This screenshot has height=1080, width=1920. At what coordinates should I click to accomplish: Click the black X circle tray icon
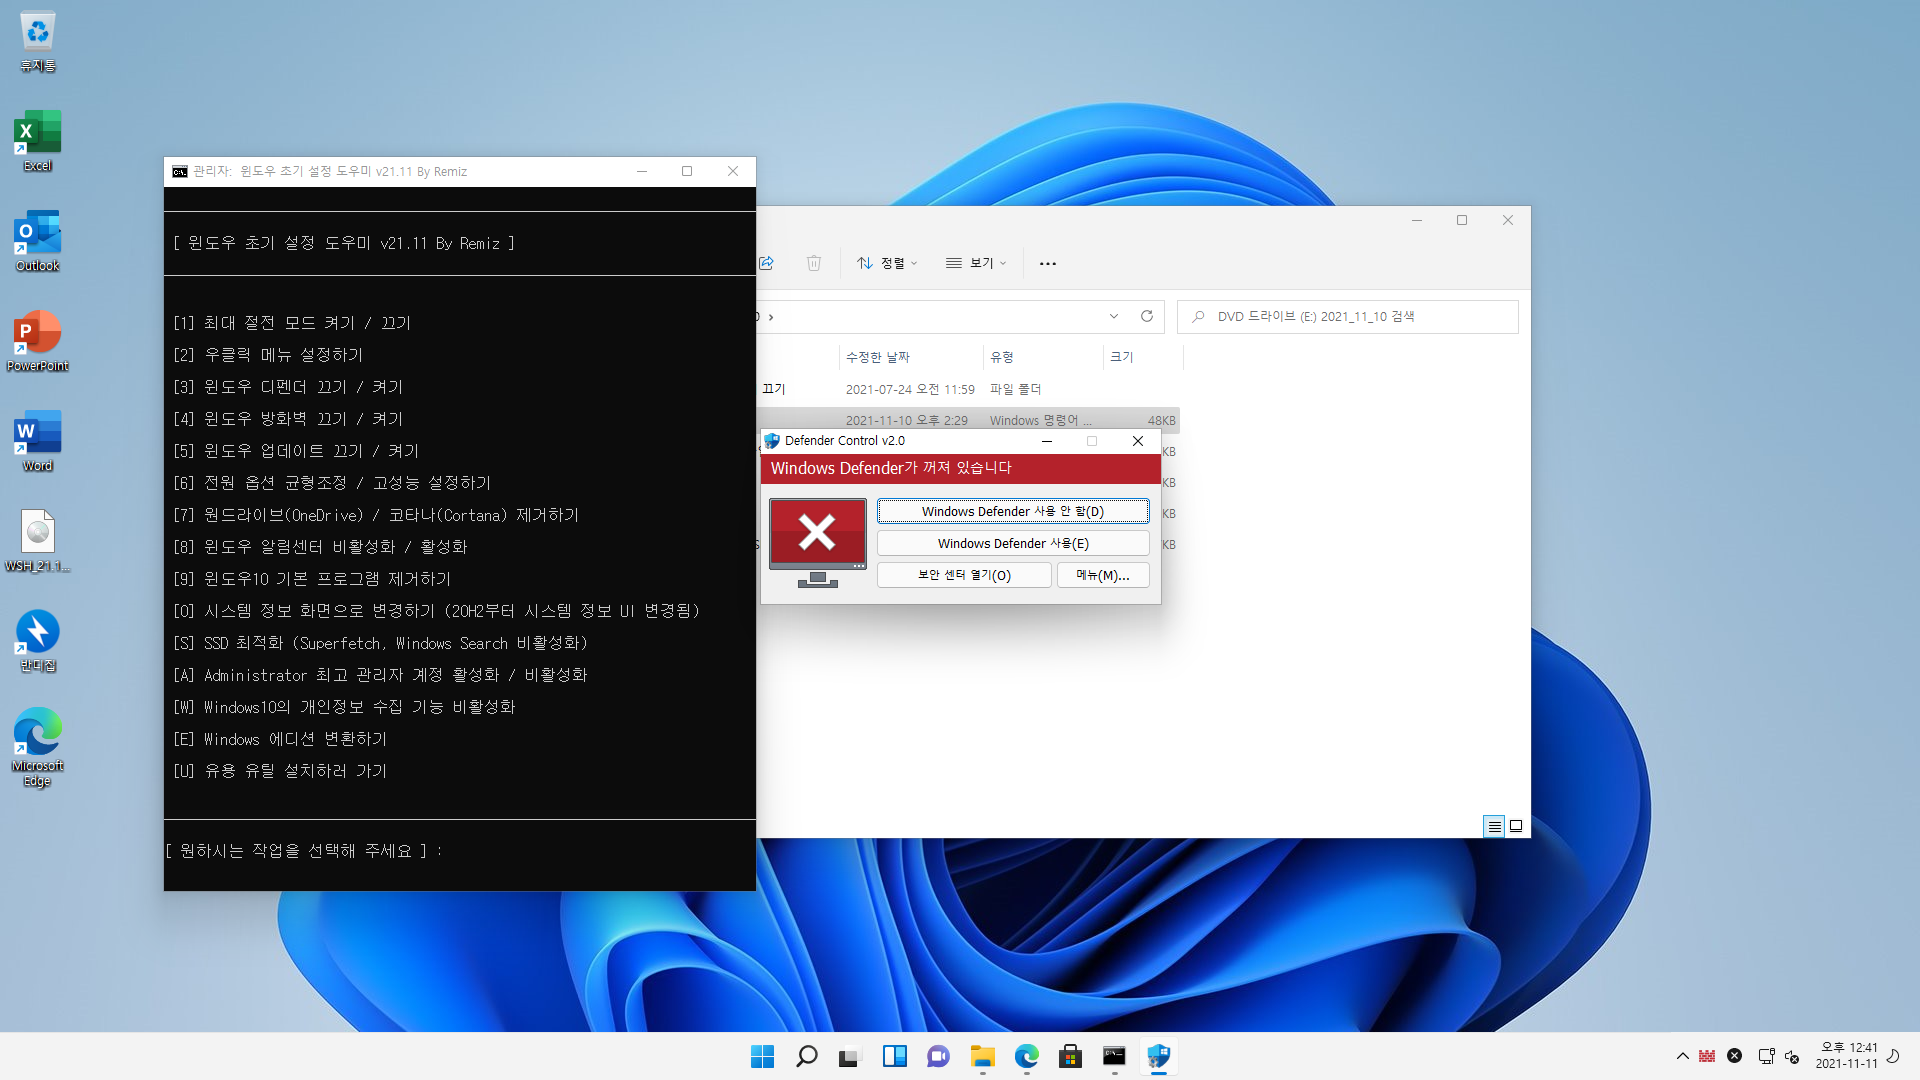click(x=1735, y=1056)
